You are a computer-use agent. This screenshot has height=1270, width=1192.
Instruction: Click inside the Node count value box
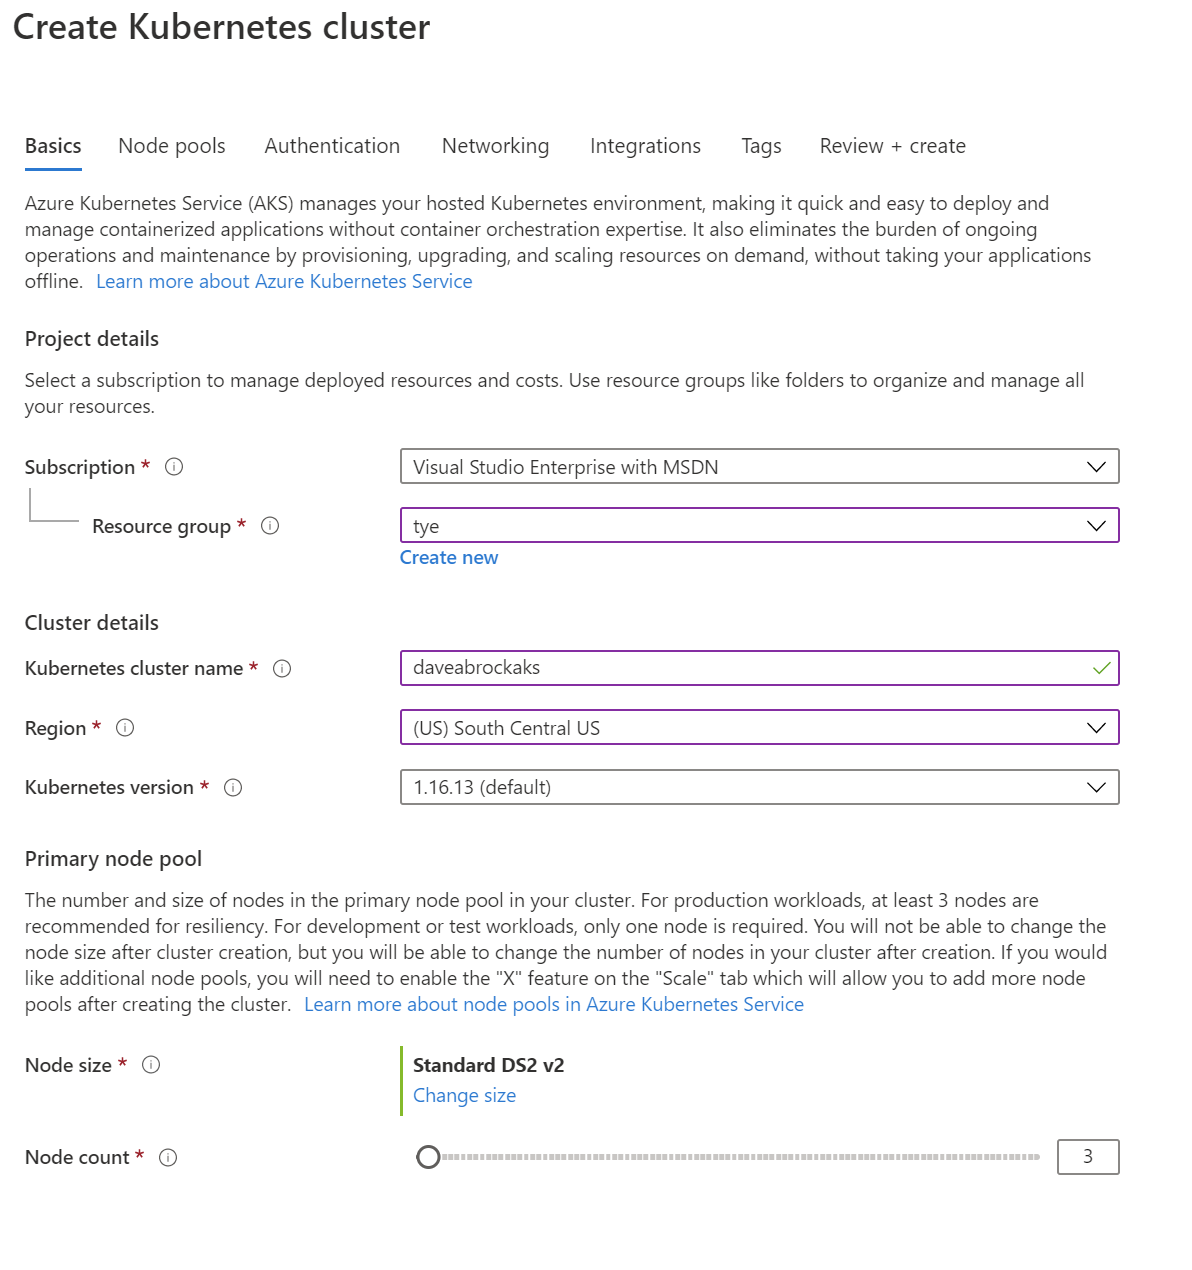[1088, 1157]
